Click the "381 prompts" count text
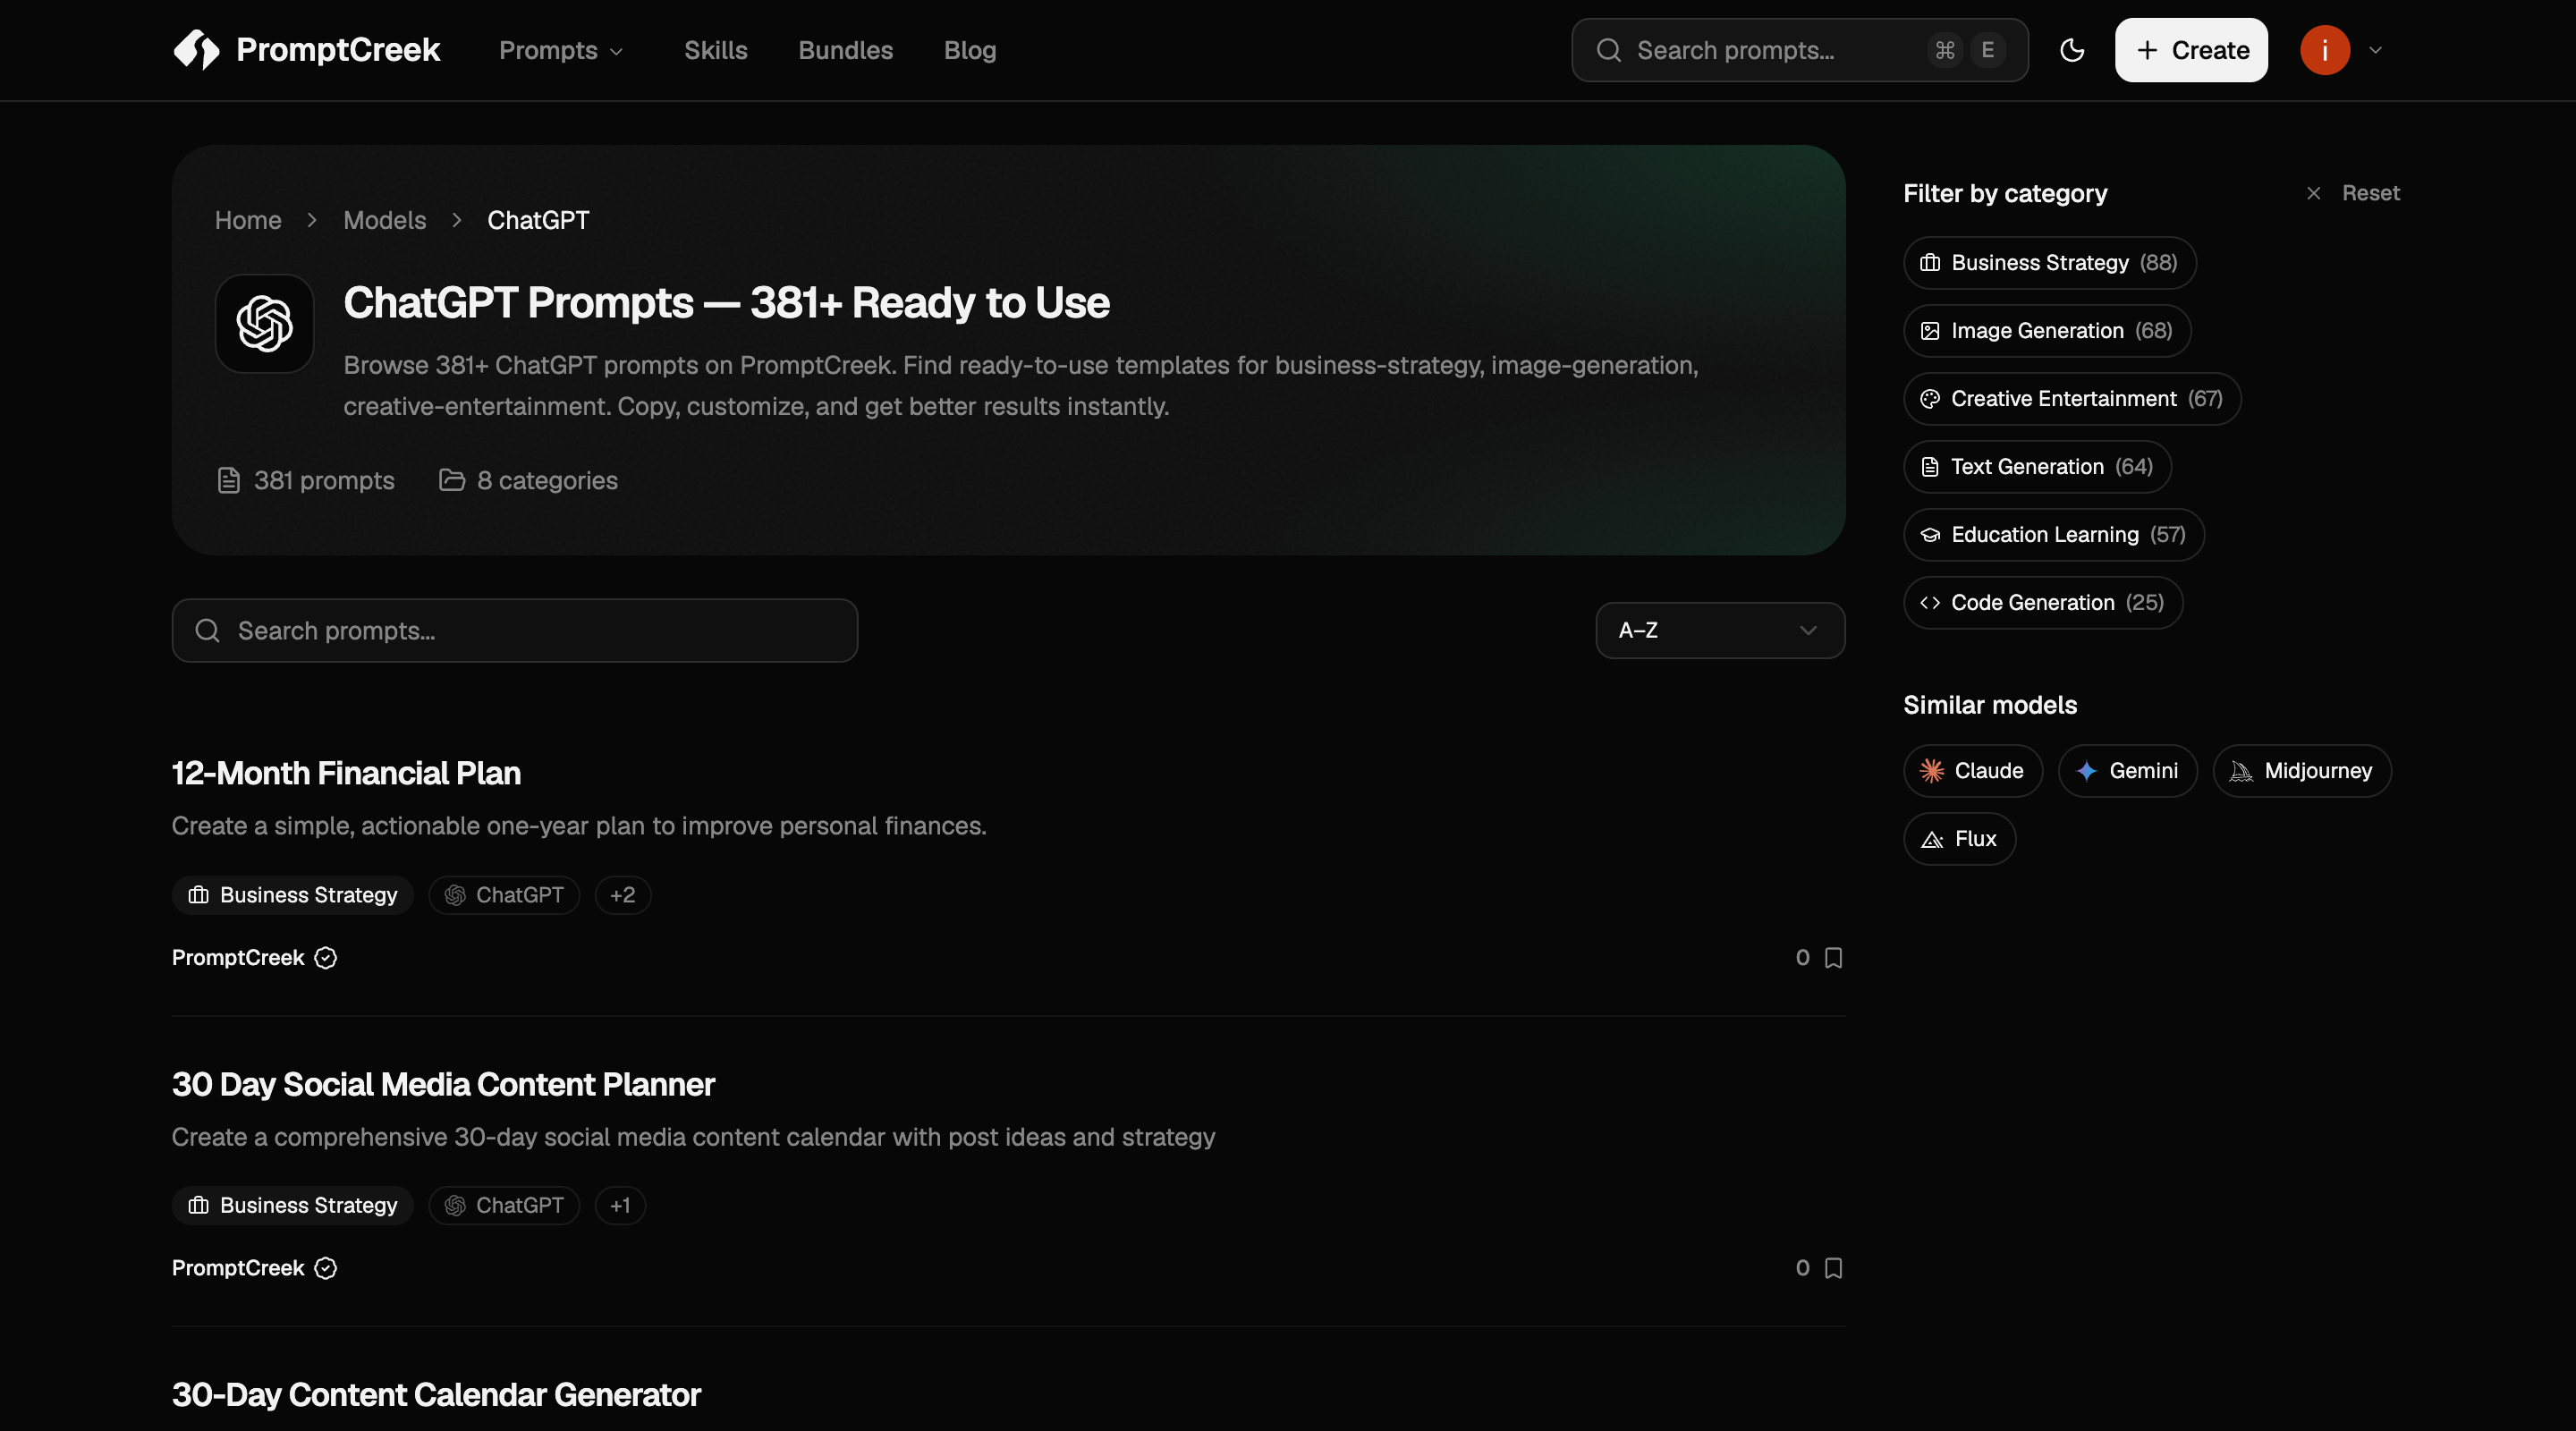The image size is (2576, 1431). tap(324, 481)
